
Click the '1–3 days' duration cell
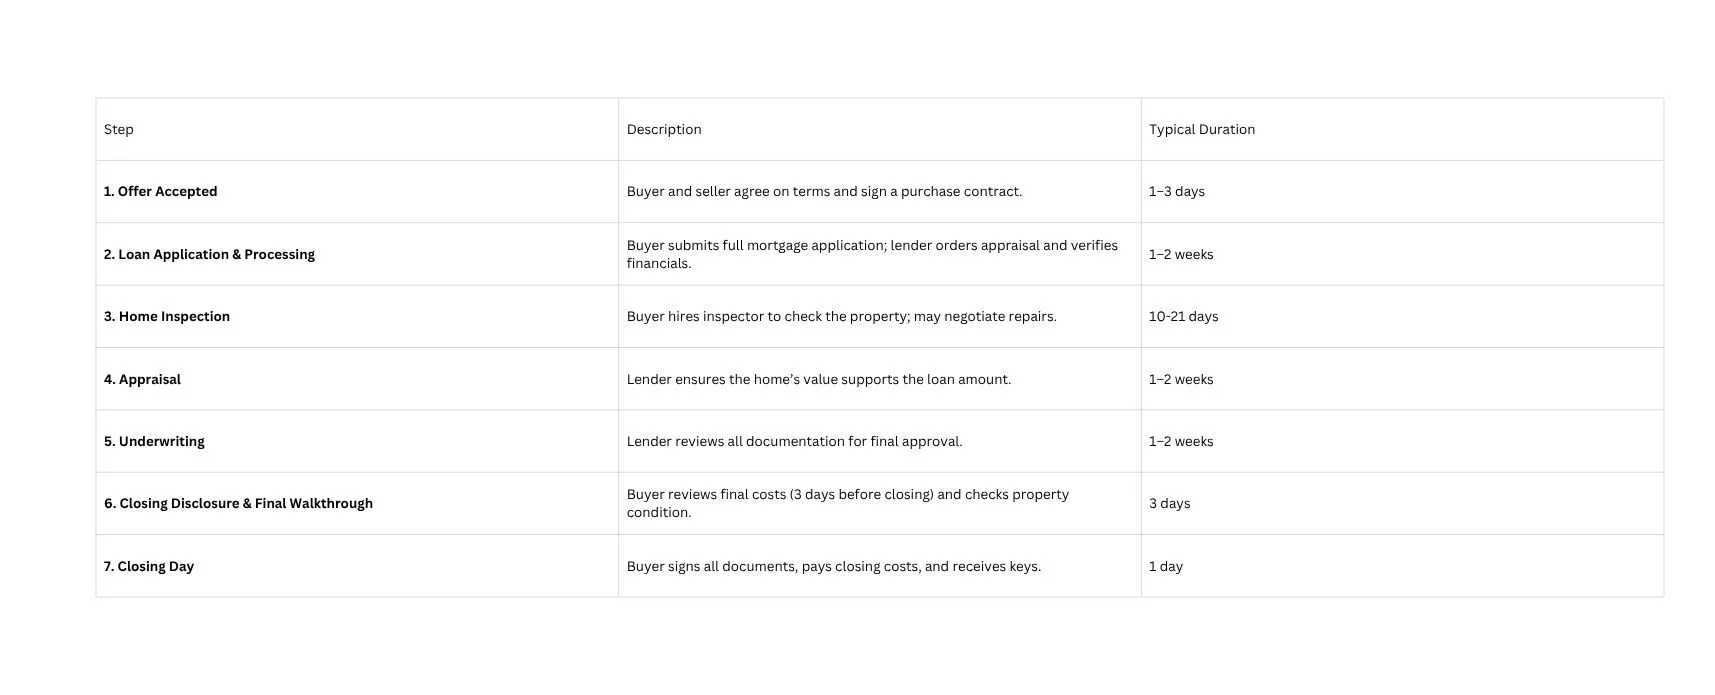[1402, 192]
